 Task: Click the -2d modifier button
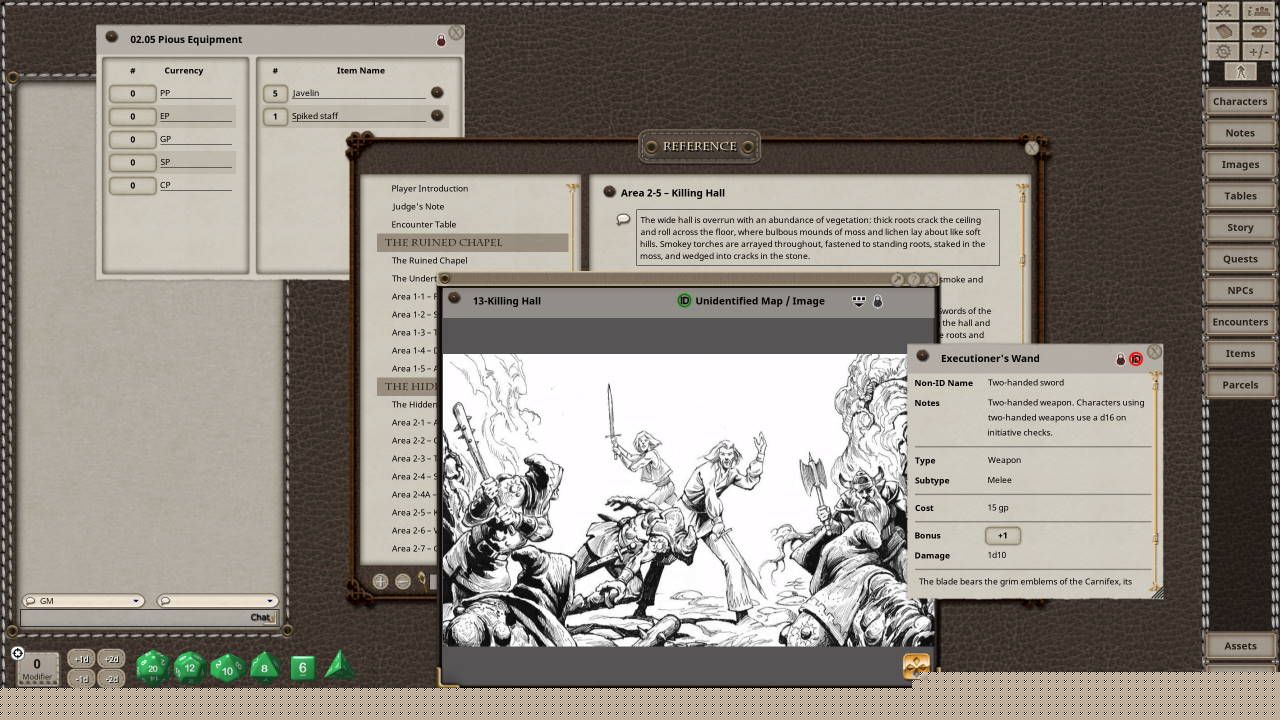tap(111, 678)
